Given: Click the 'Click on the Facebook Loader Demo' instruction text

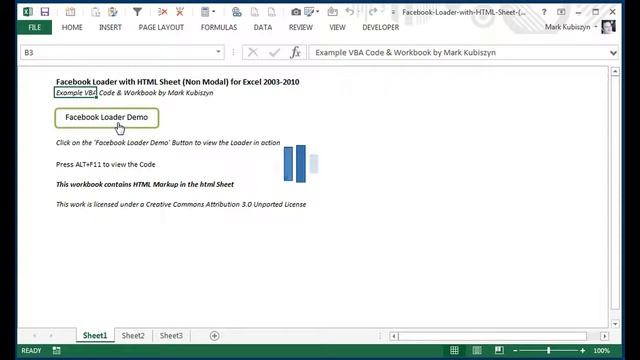Looking at the screenshot, I should pyautogui.click(x=168, y=142).
